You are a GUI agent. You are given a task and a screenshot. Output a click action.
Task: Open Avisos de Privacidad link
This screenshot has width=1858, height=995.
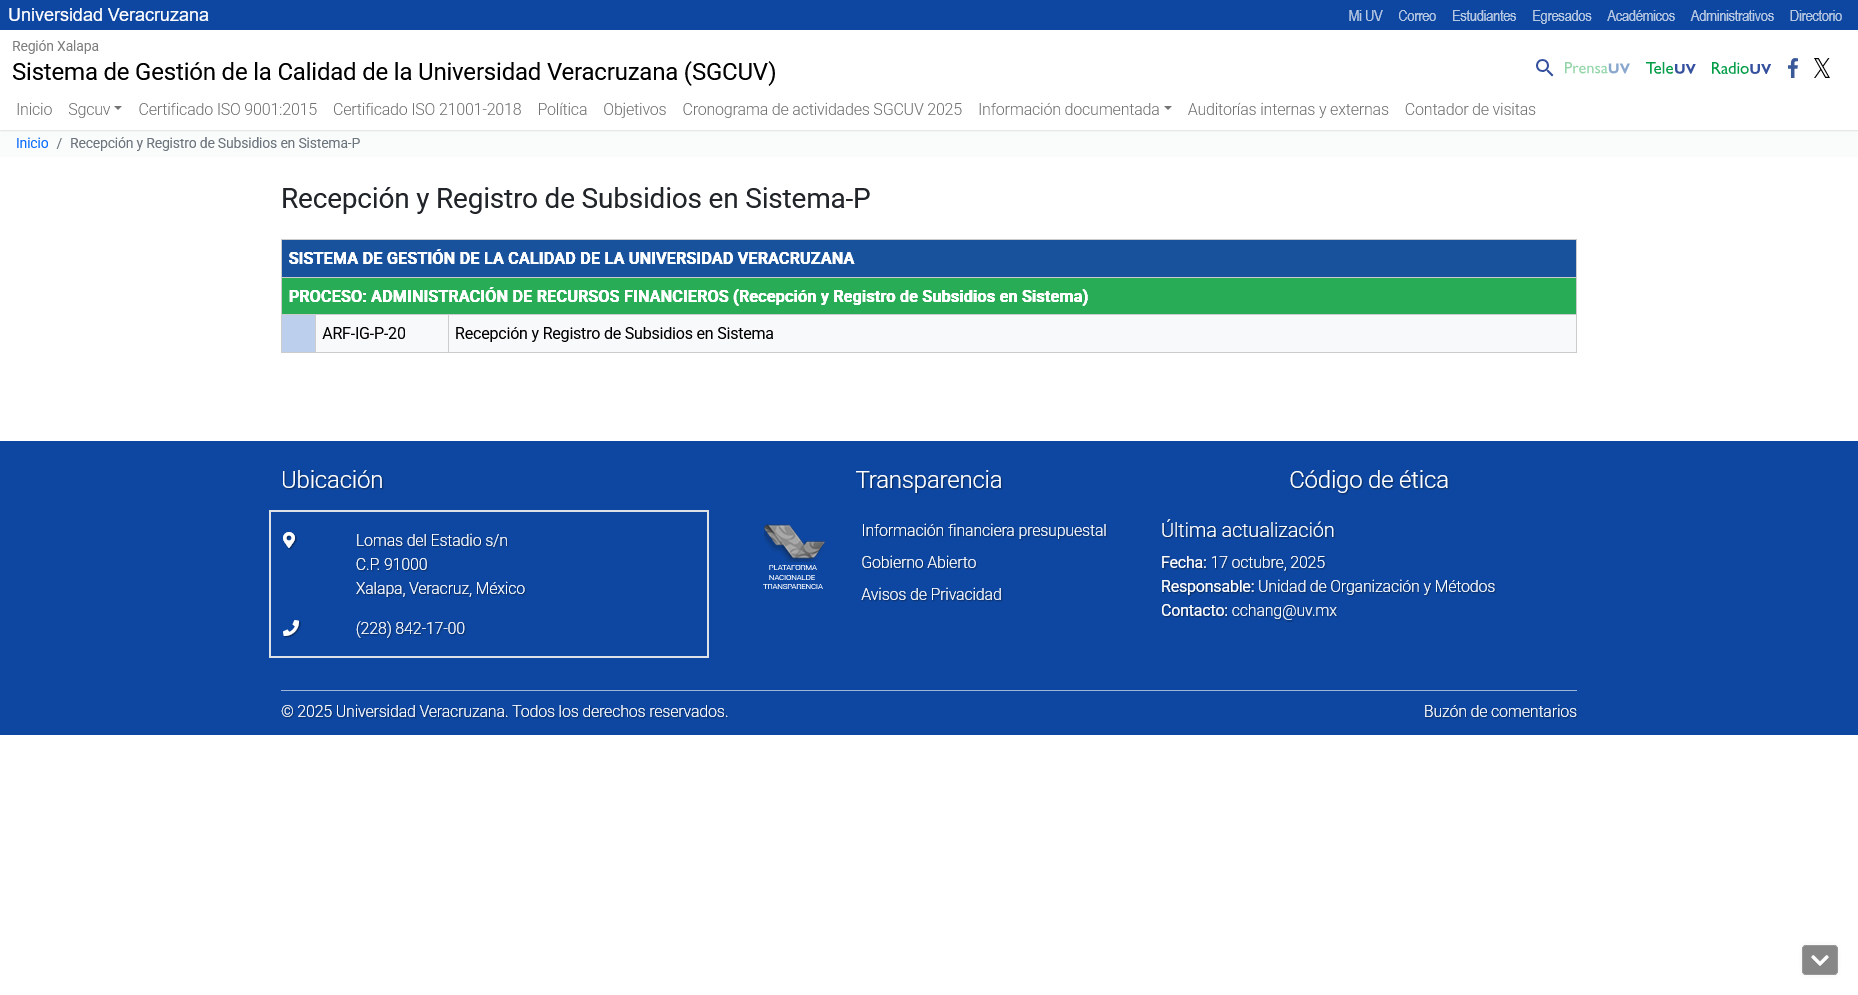931,595
